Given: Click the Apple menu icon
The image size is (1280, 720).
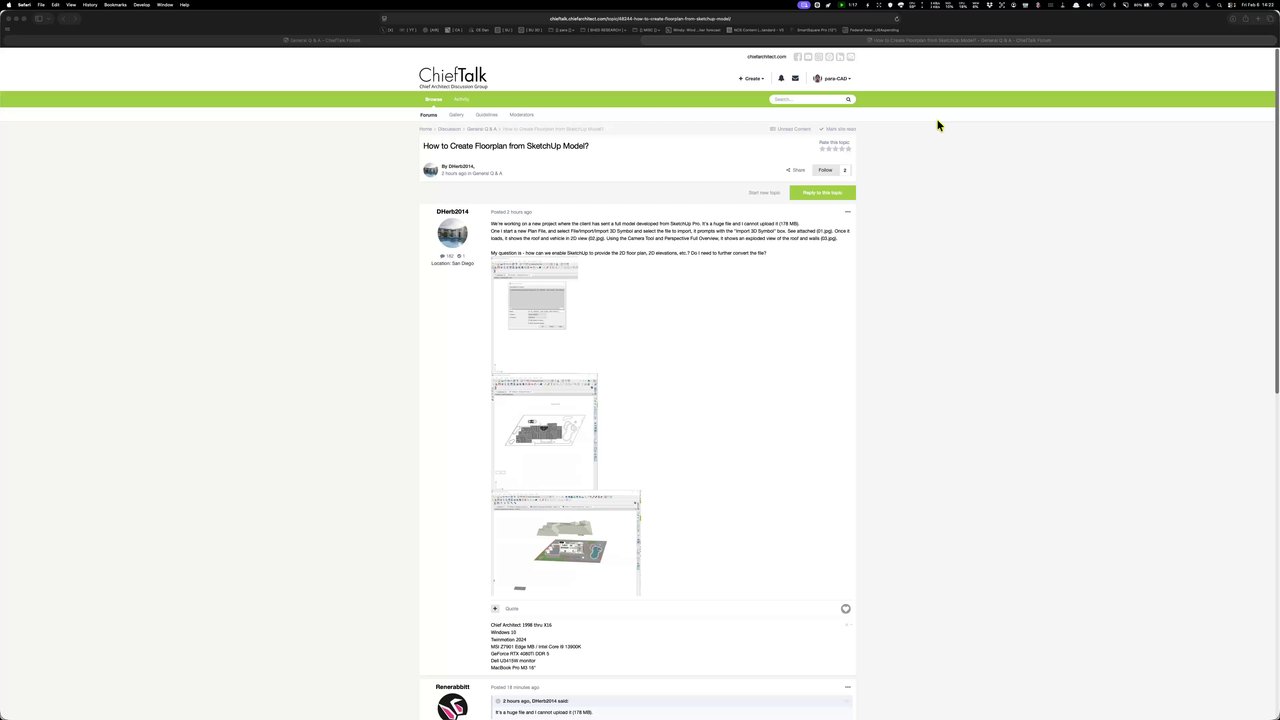Looking at the screenshot, I should 8,4.
